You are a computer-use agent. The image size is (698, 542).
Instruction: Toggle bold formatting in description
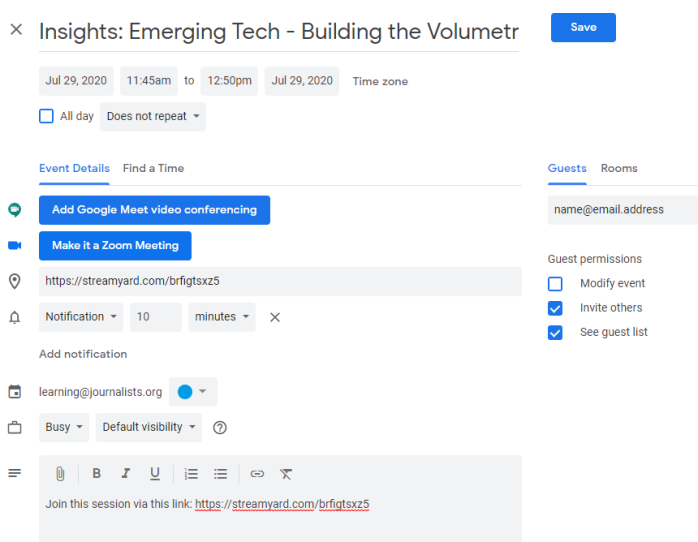(x=97, y=474)
